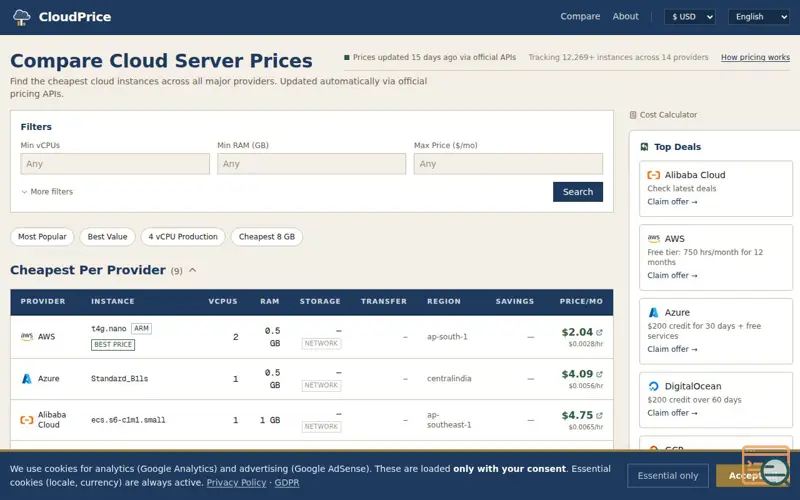The image size is (800, 500).
Task: Sort by the REGION column header
Action: coord(444,302)
